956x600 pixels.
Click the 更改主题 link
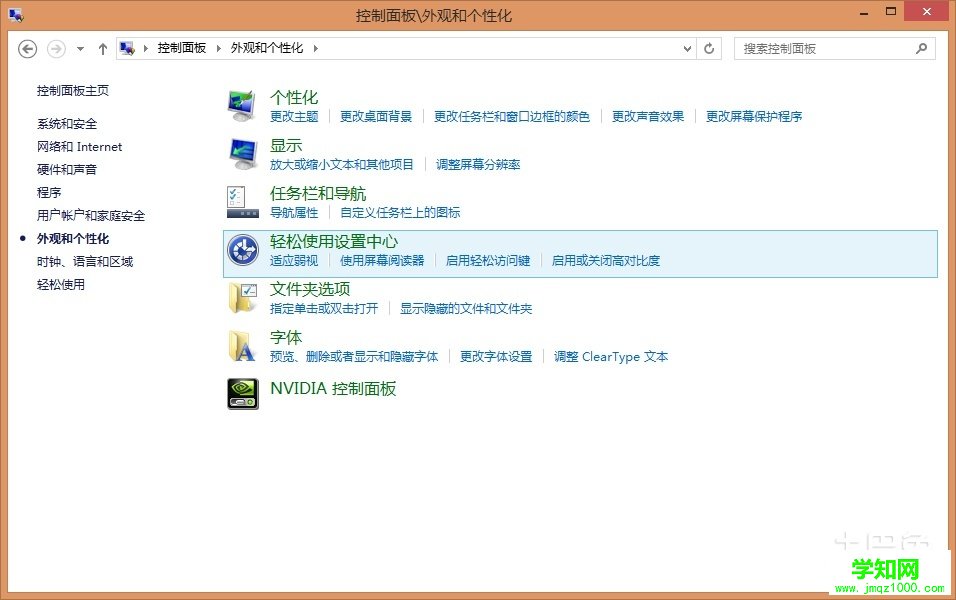[x=296, y=117]
